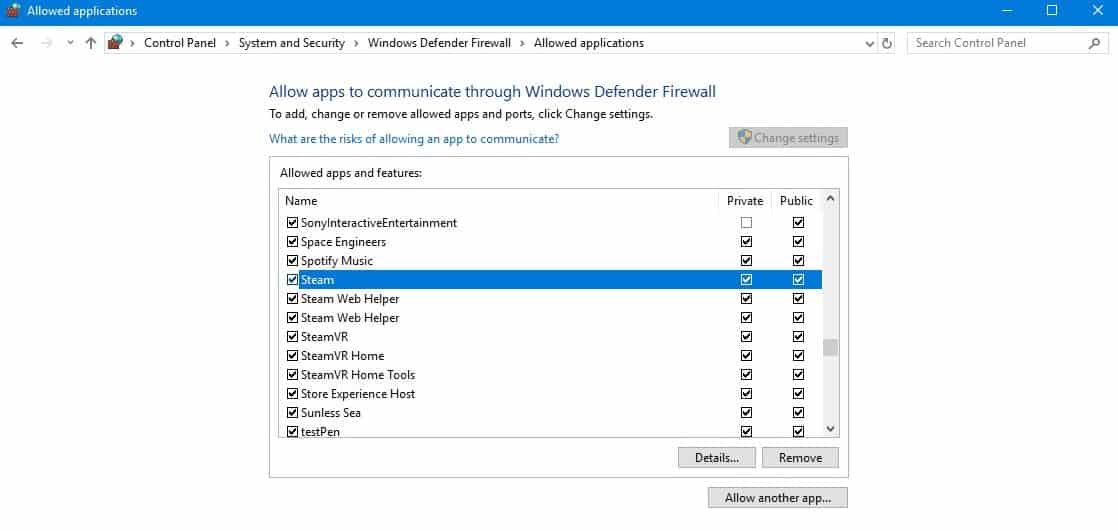Toggle Public for Spotify Music
1118x531 pixels.
(x=798, y=260)
